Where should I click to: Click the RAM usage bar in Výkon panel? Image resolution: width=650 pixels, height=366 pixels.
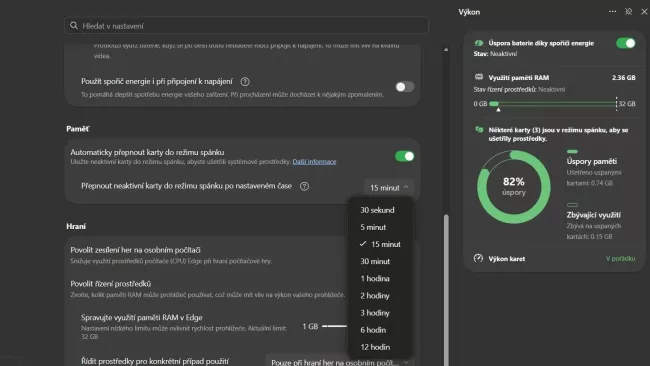(553, 104)
